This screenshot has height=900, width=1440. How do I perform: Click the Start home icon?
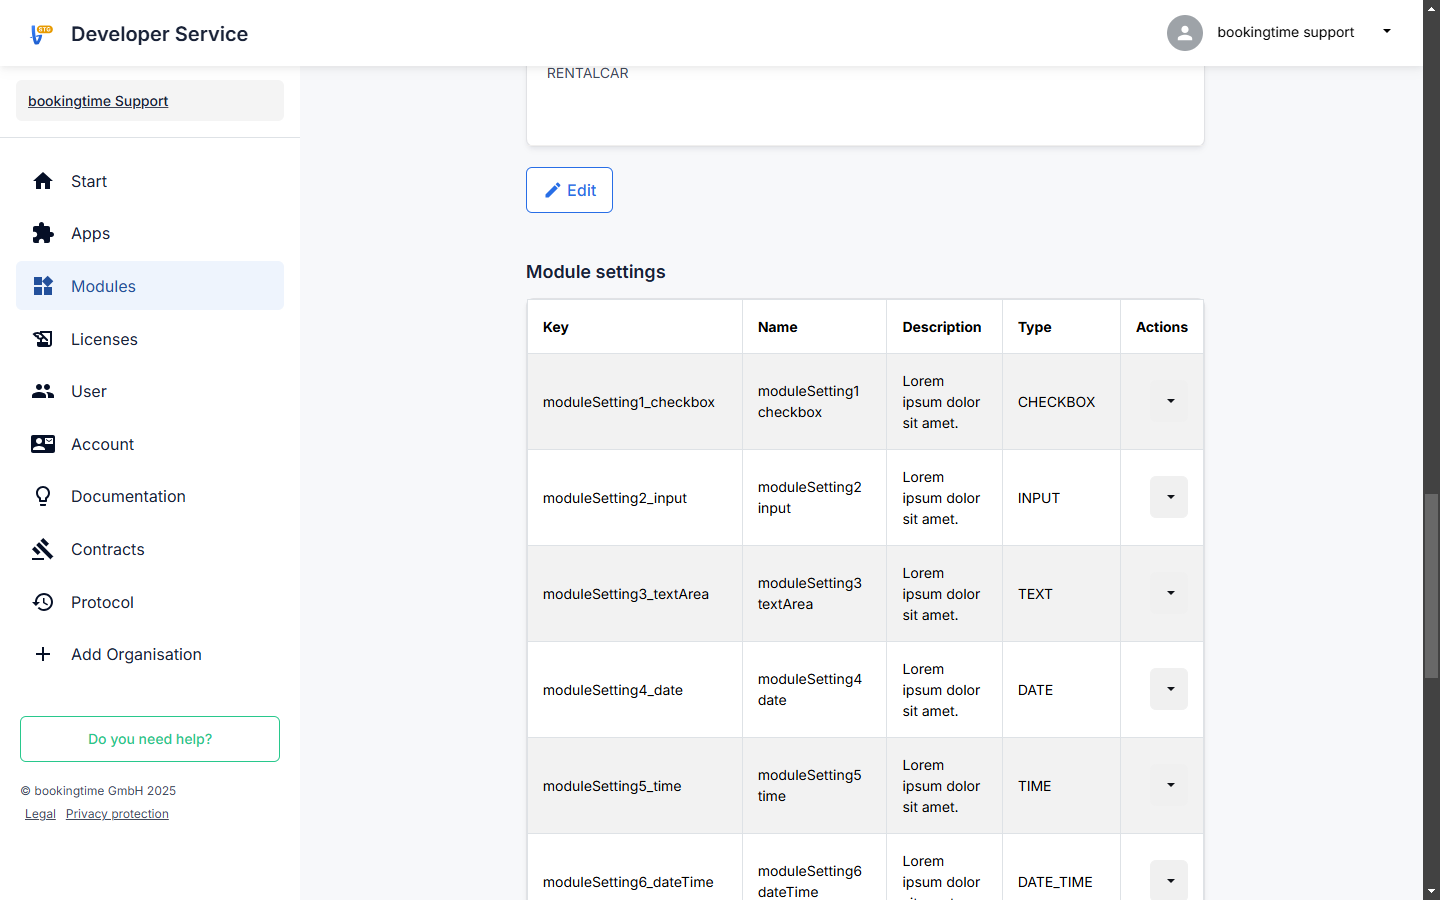coord(43,181)
